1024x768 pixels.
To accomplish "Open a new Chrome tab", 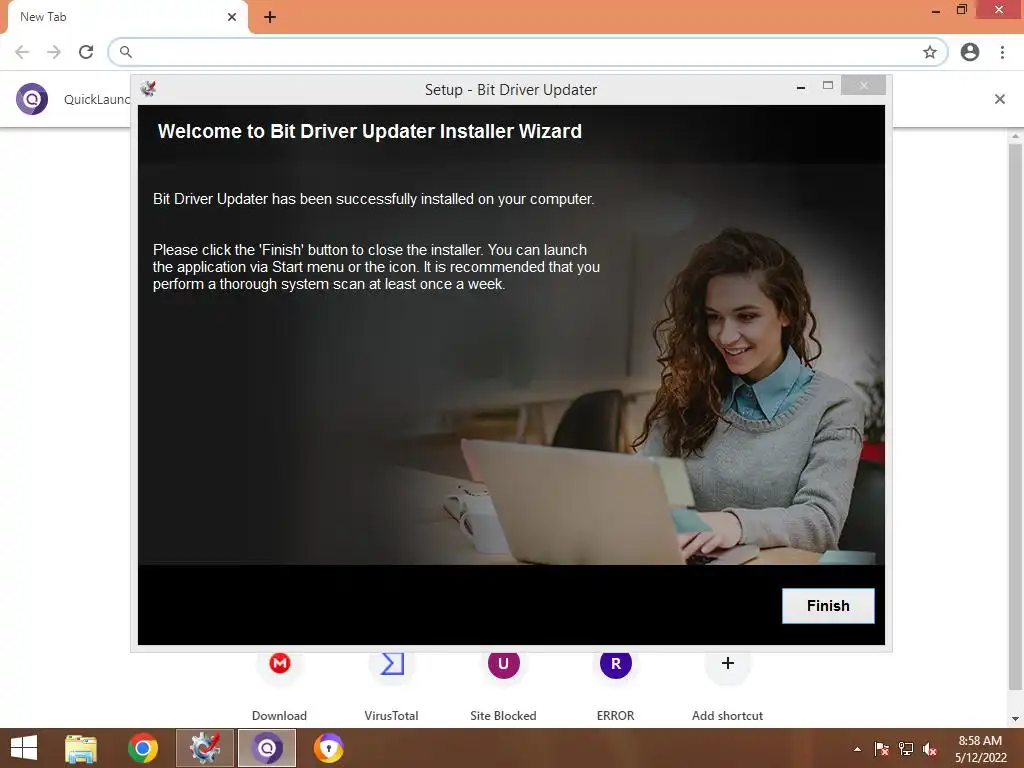I will point(270,18).
